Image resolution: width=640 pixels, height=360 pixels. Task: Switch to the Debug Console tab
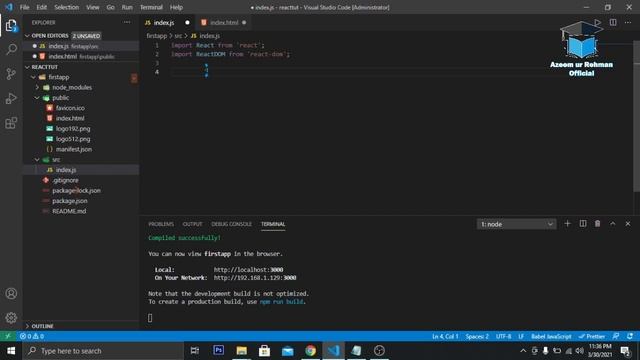click(231, 224)
